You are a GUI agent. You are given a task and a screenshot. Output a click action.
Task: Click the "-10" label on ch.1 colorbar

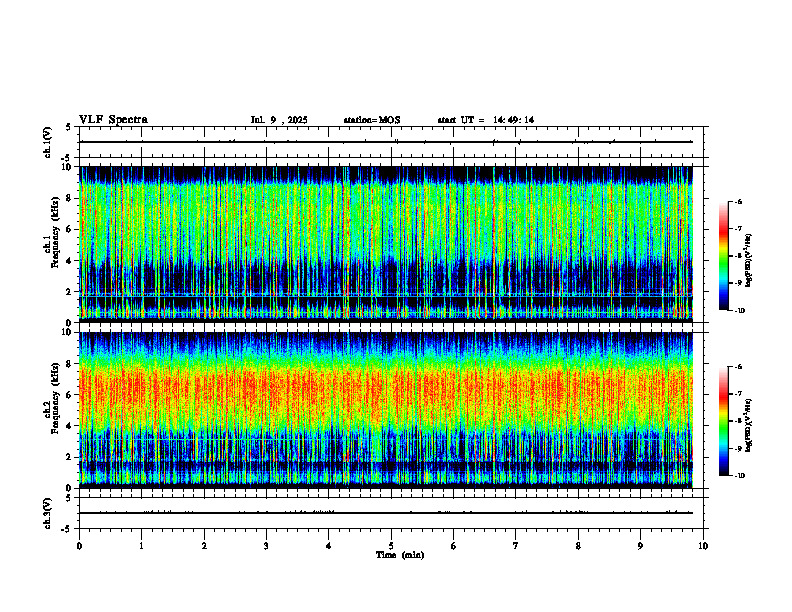click(739, 311)
